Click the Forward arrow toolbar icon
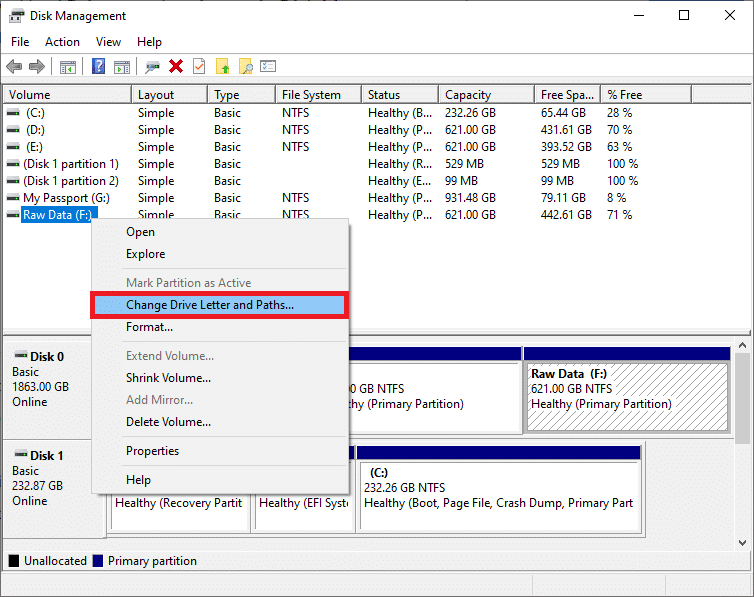754x597 pixels. [x=37, y=67]
